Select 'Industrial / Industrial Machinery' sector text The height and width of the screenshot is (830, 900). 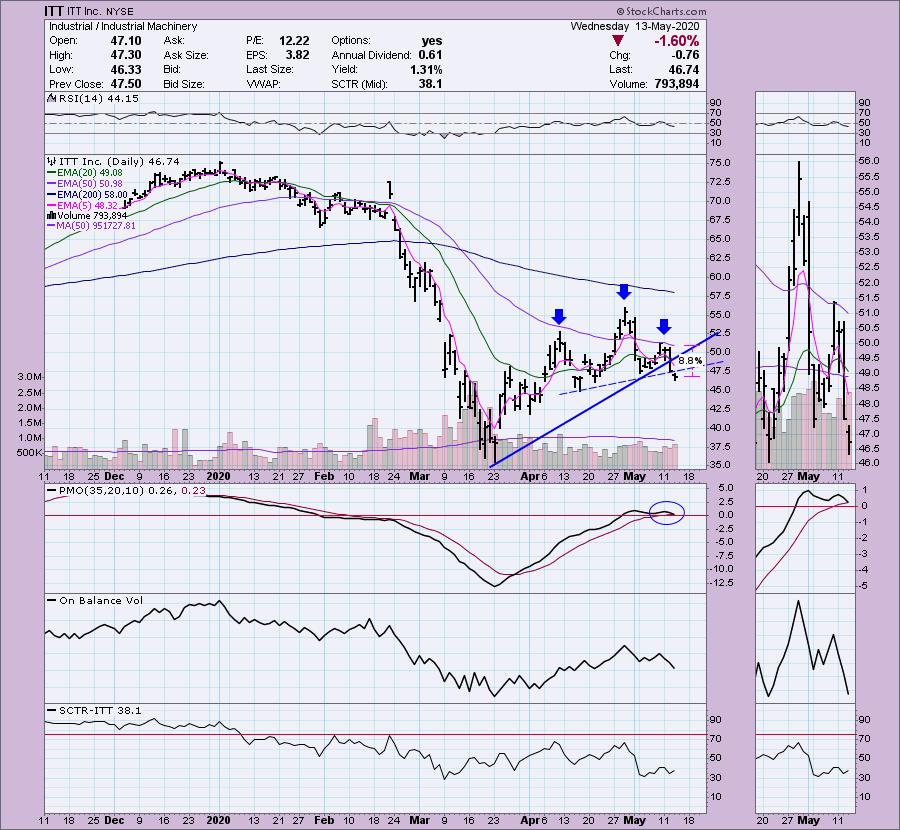pos(123,26)
